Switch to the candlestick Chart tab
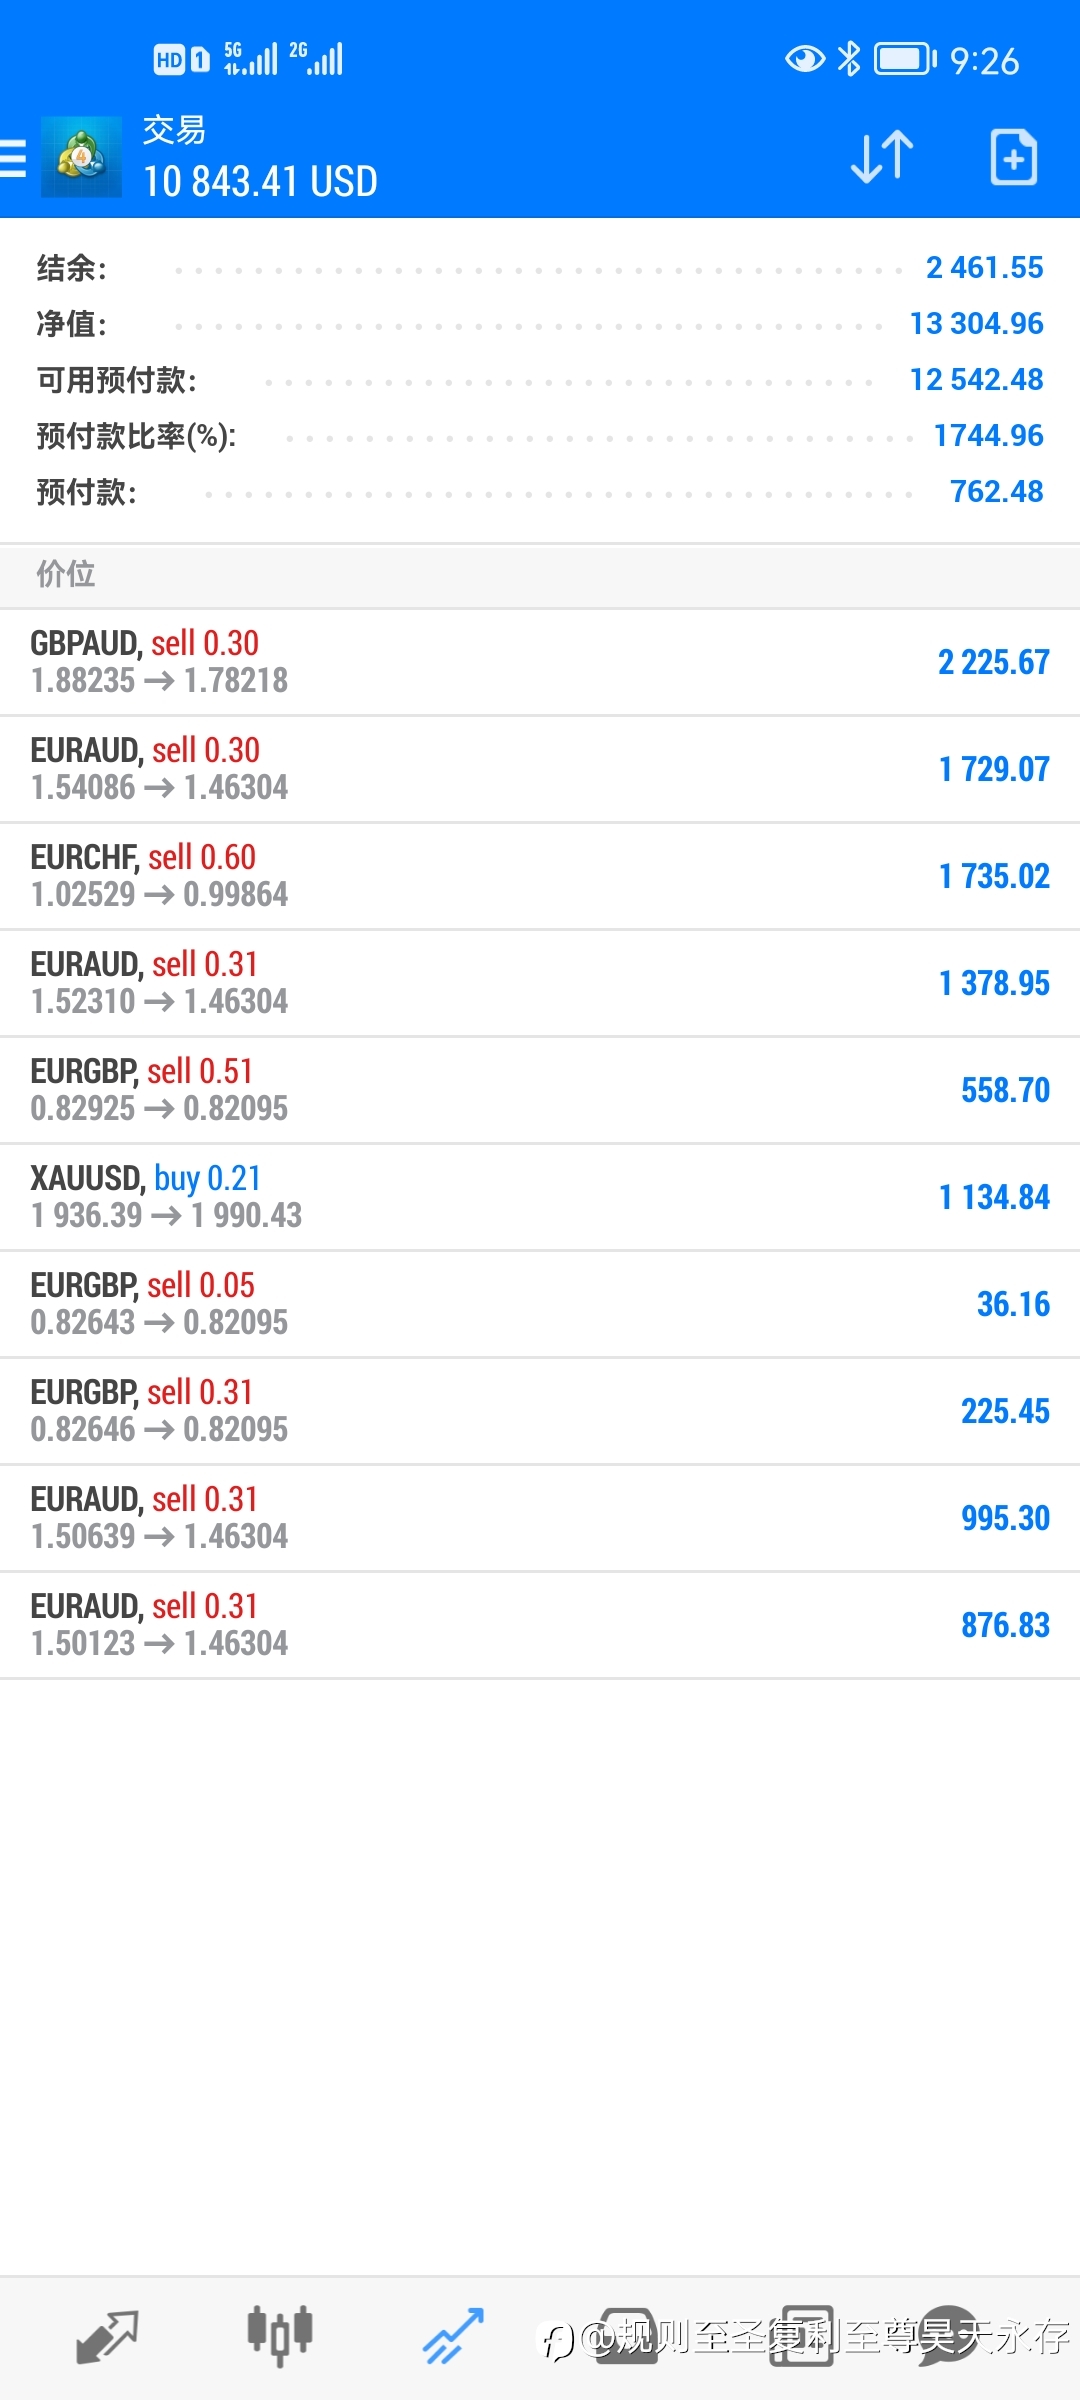Image resolution: width=1080 pixels, height=2400 pixels. (280, 2337)
